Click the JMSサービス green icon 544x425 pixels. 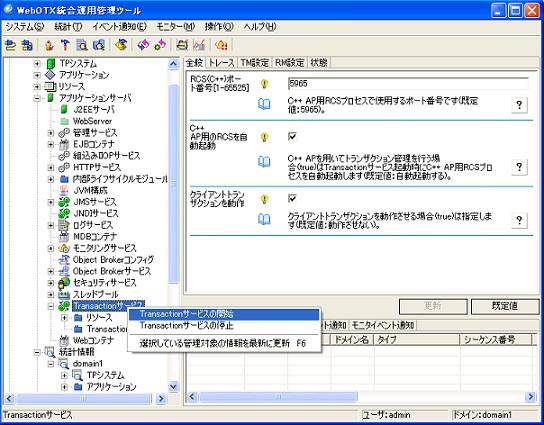point(64,202)
